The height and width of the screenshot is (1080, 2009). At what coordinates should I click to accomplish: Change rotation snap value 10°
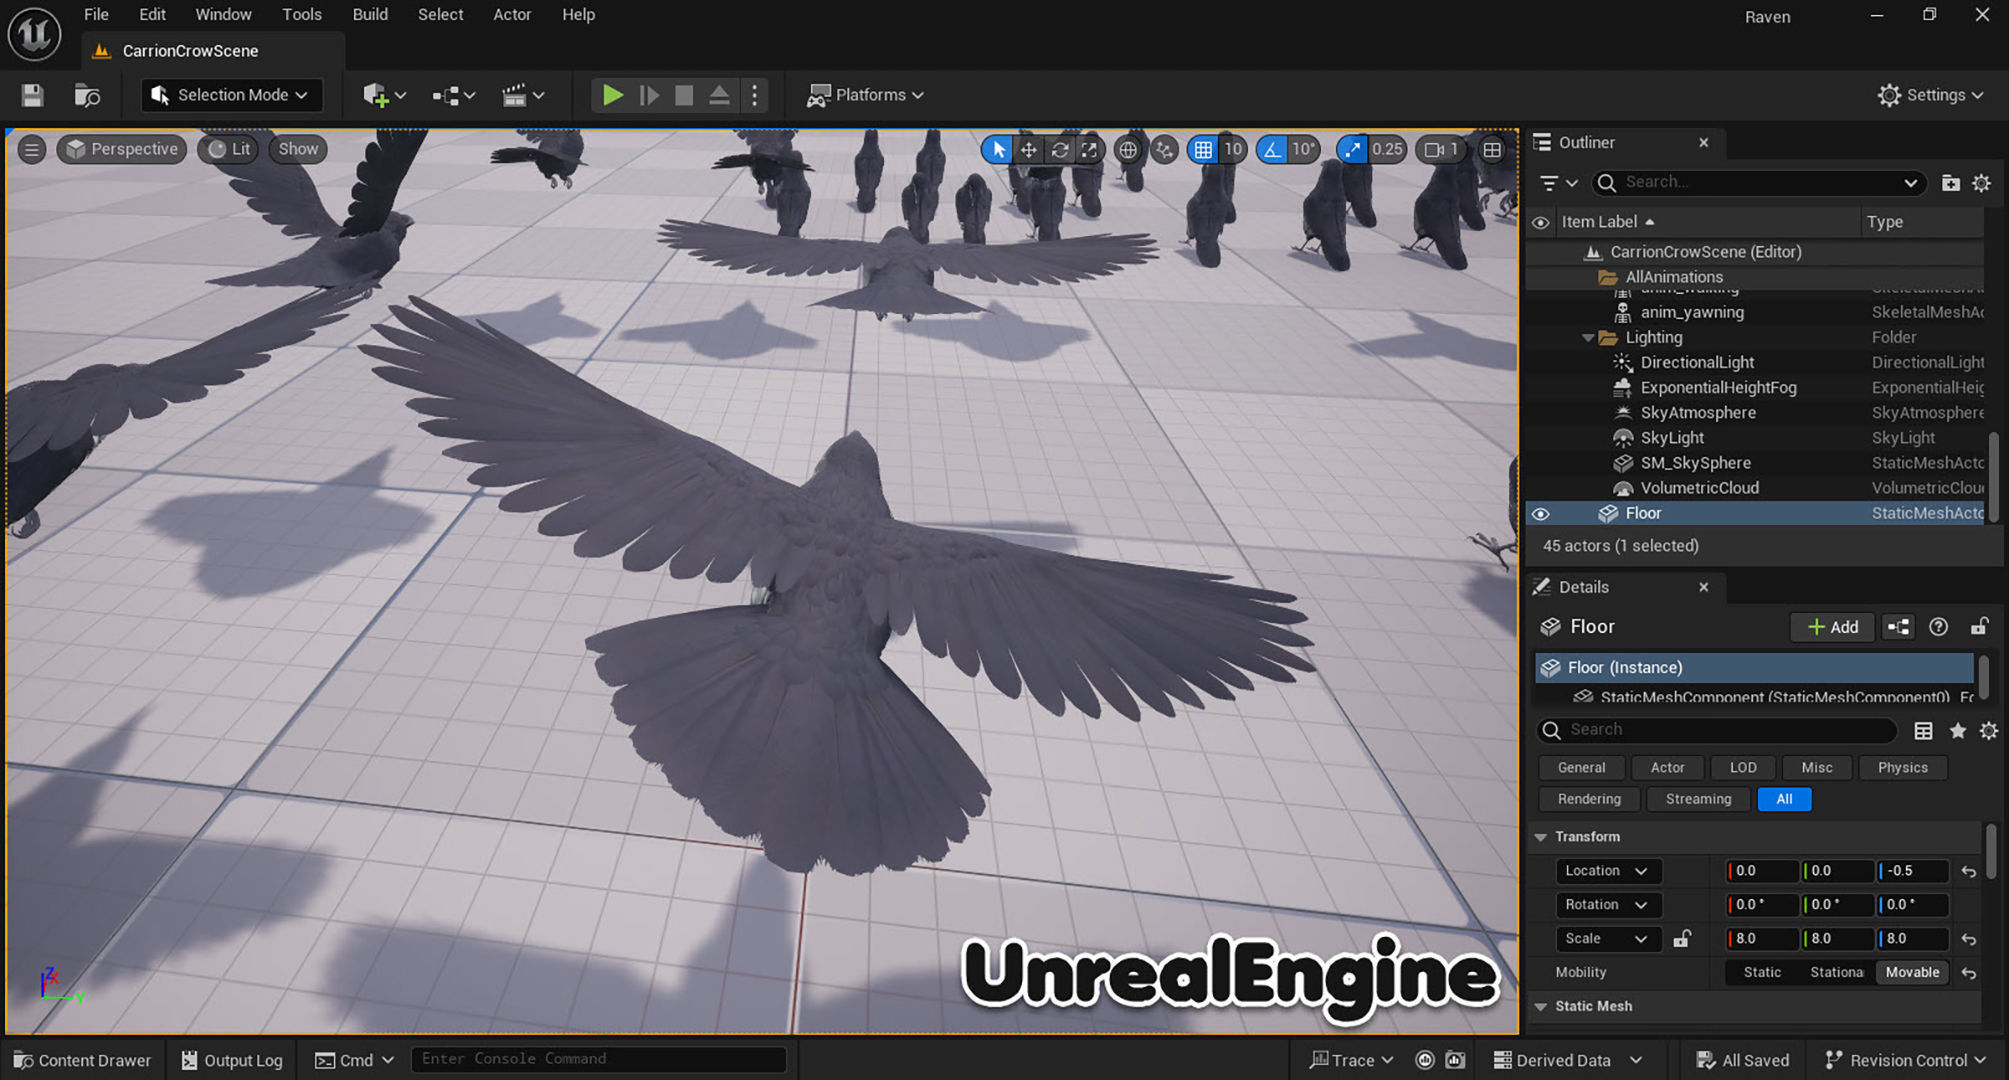point(1303,150)
